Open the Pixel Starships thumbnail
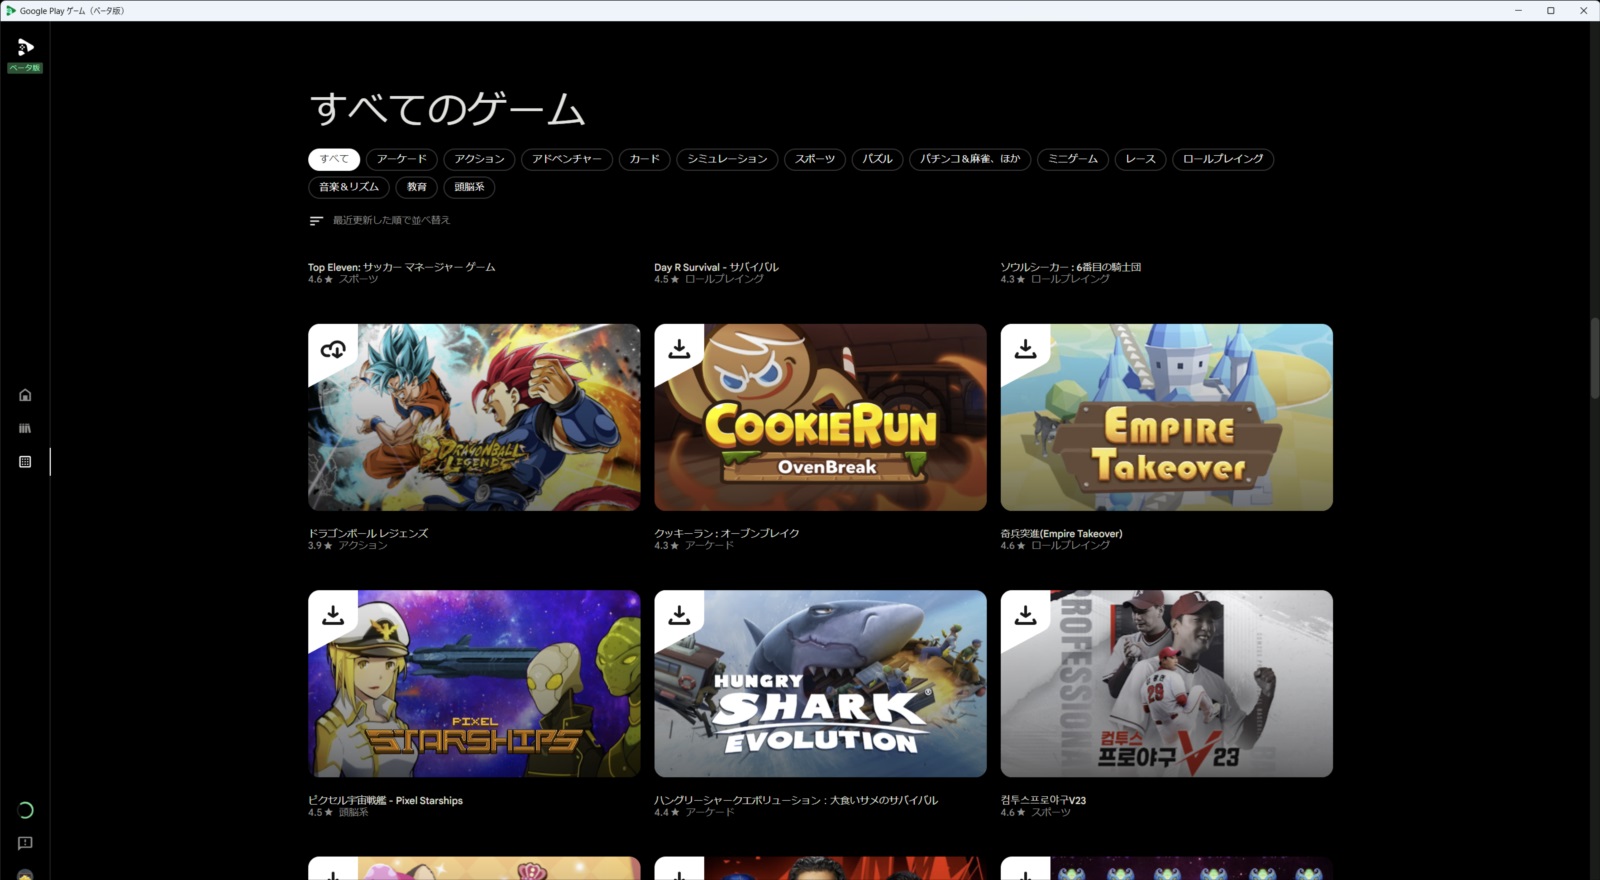Image resolution: width=1600 pixels, height=880 pixels. (474, 683)
